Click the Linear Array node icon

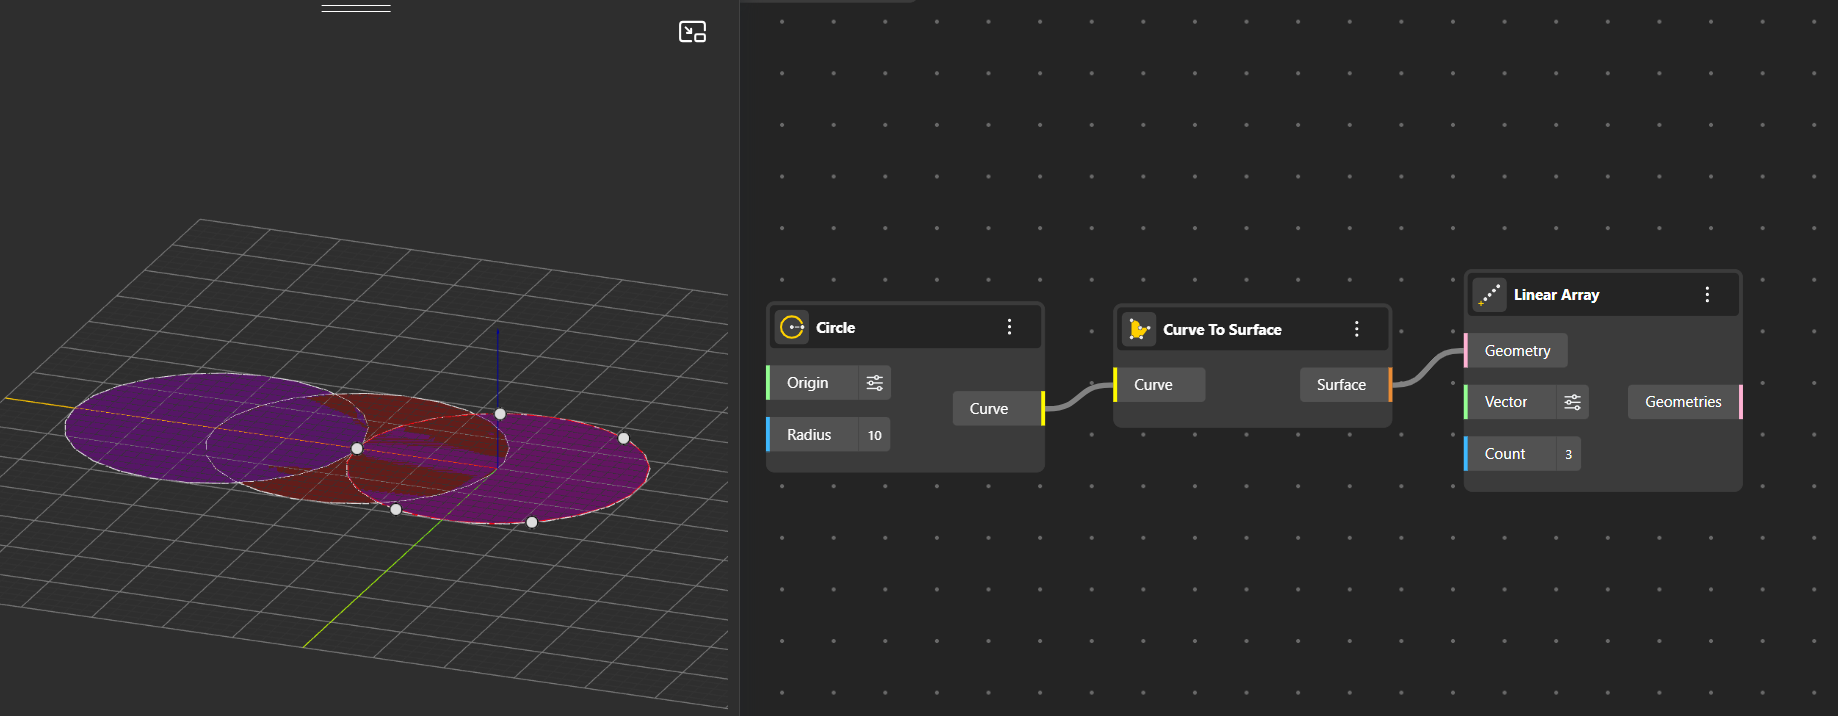[1489, 295]
